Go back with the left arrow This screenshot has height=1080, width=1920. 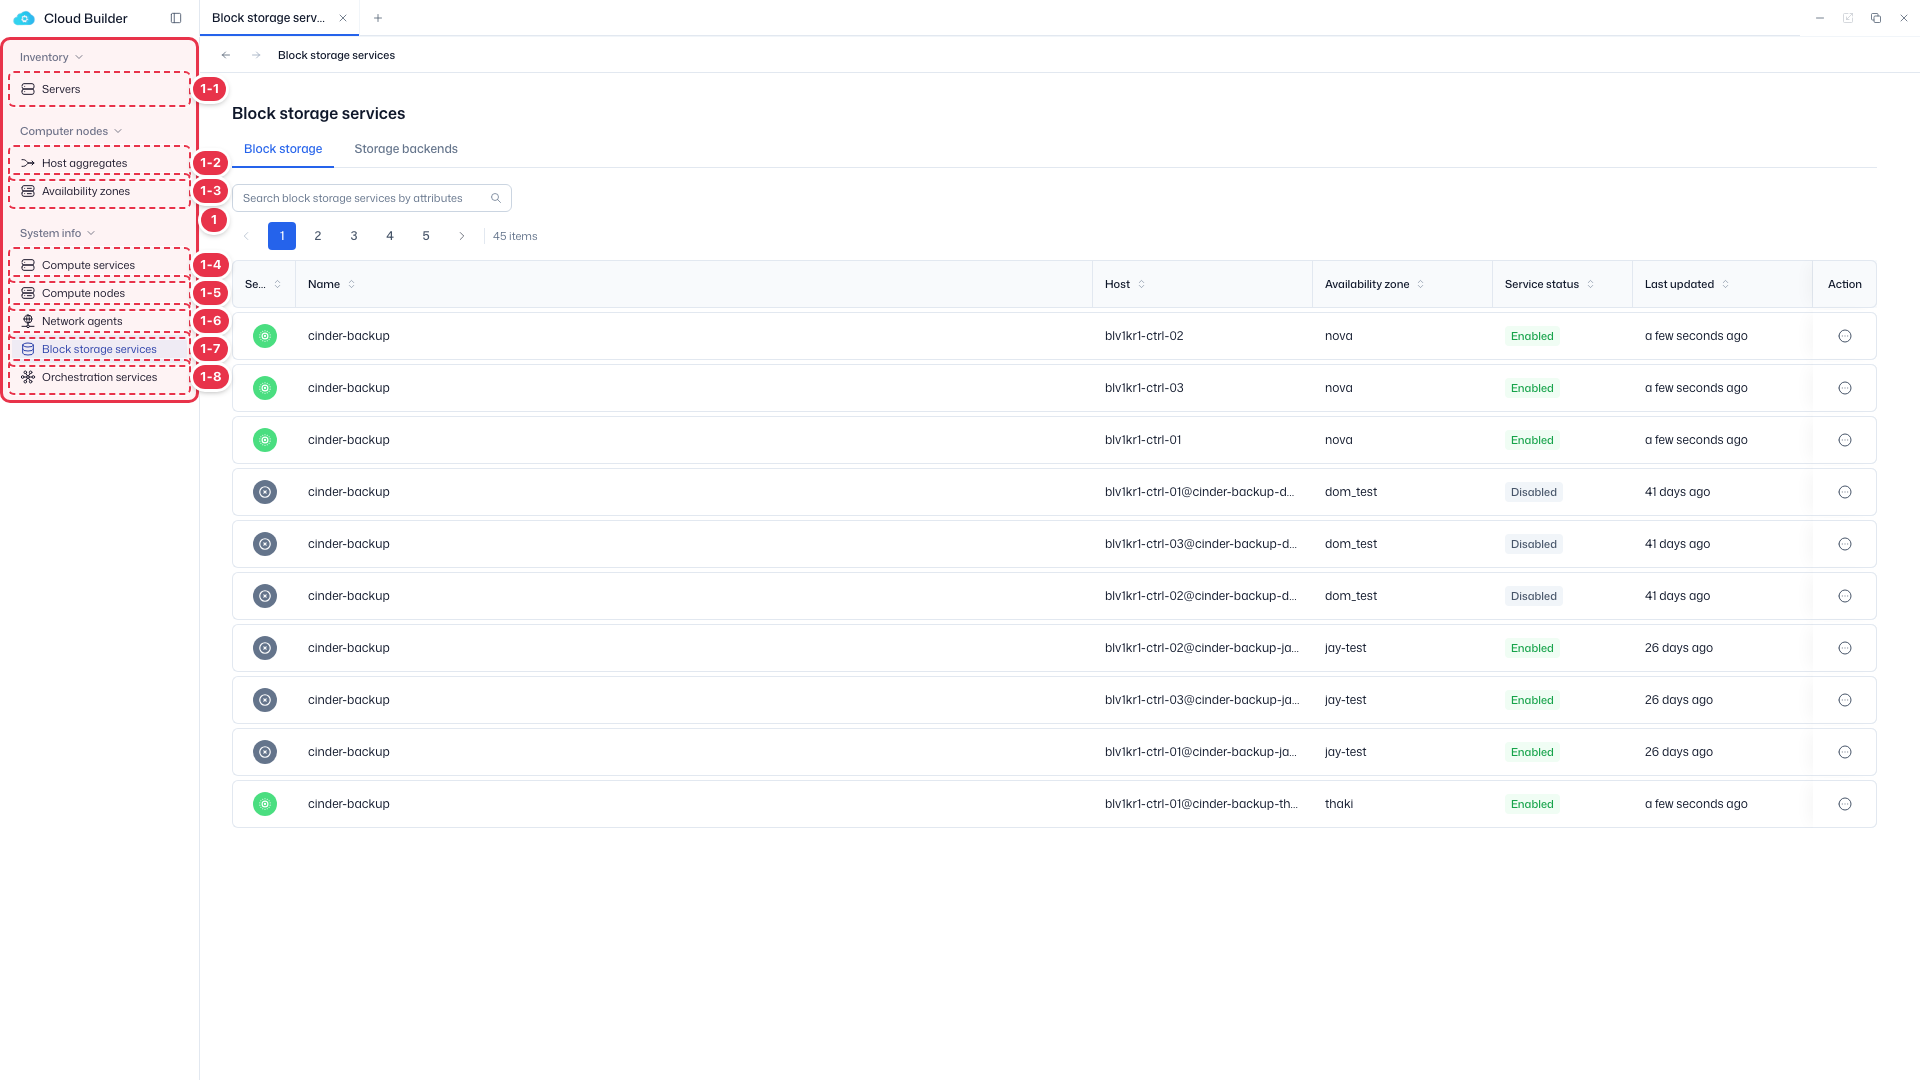pos(226,55)
